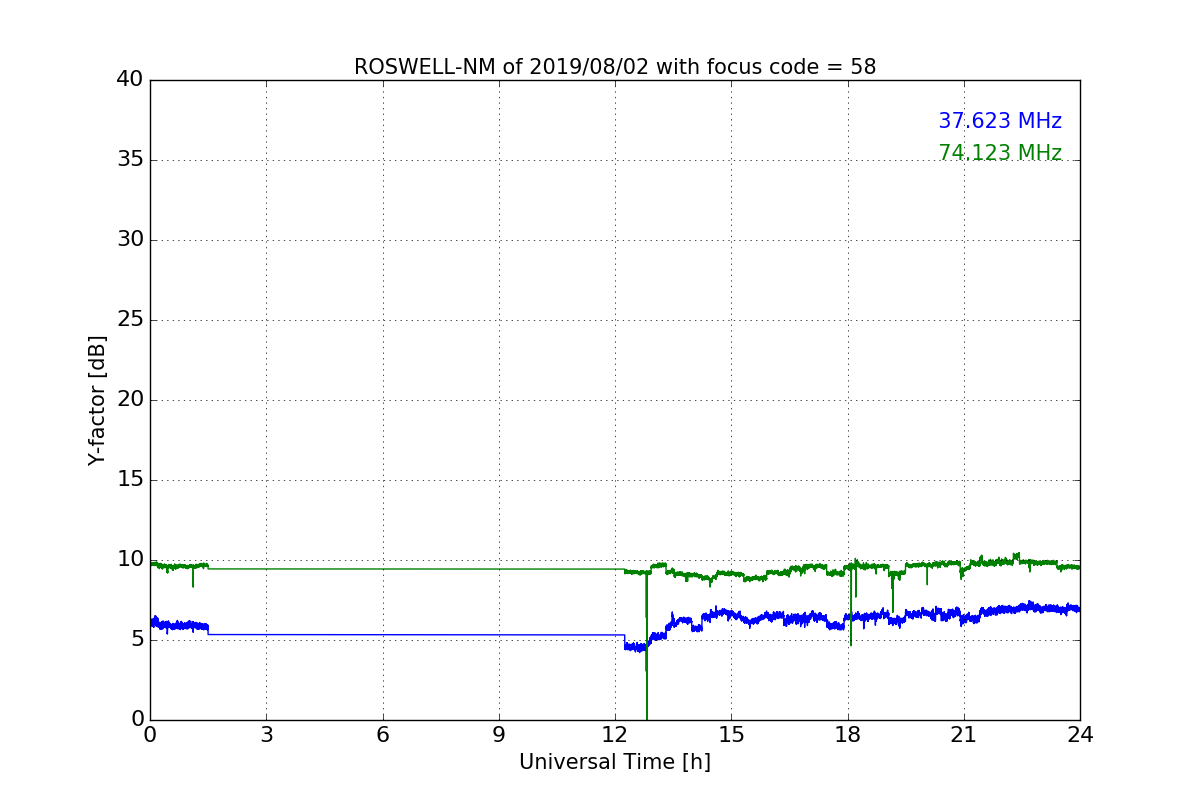Click the x-axis tick label '9'
Image resolution: width=1200 pixels, height=800 pixels.
[499, 735]
